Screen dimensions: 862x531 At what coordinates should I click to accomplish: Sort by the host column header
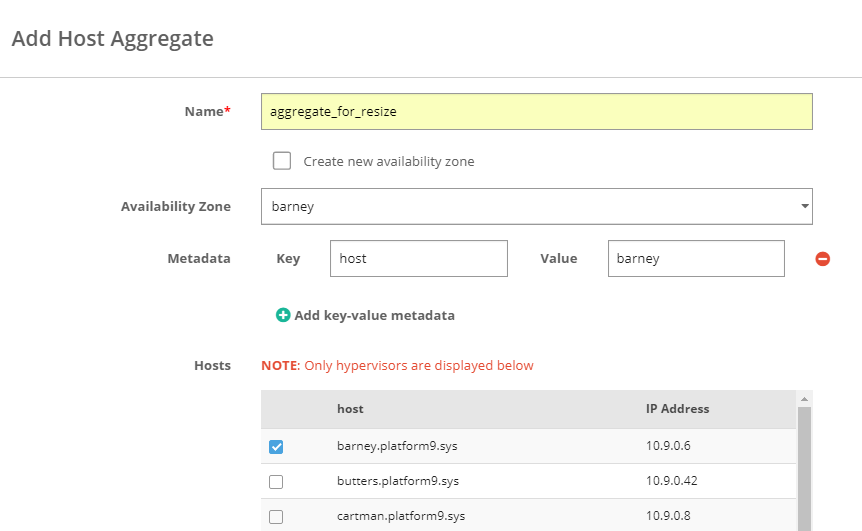[x=350, y=409]
